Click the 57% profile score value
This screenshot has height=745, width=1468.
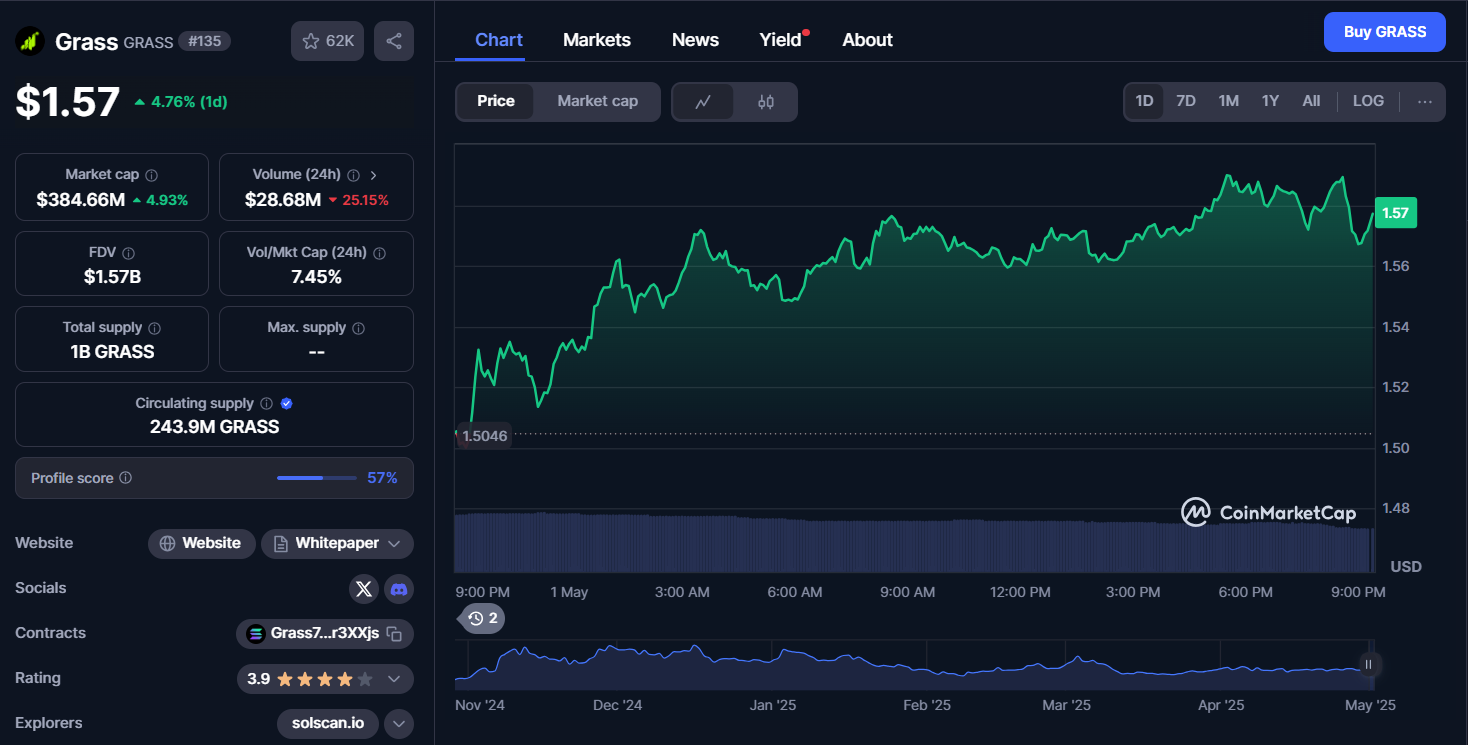pos(382,478)
